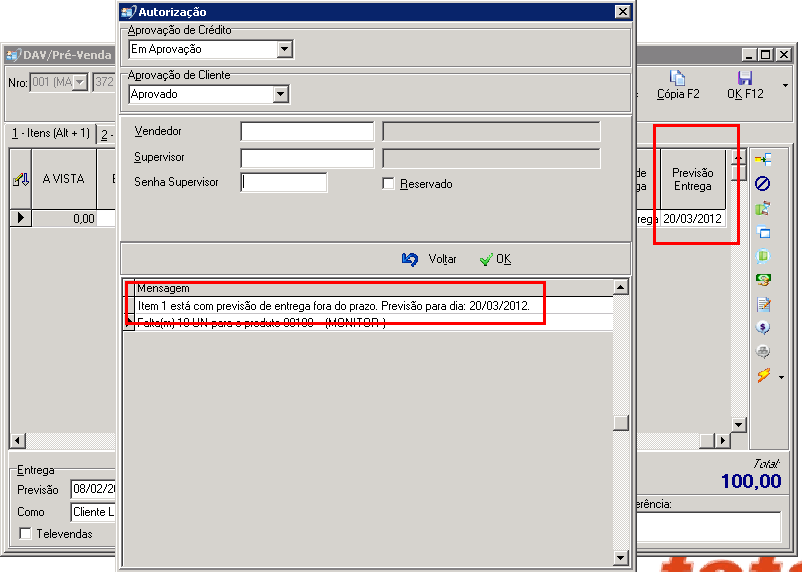Click the dollar sign speech bubble icon
The width and height of the screenshot is (802, 572).
click(763, 327)
